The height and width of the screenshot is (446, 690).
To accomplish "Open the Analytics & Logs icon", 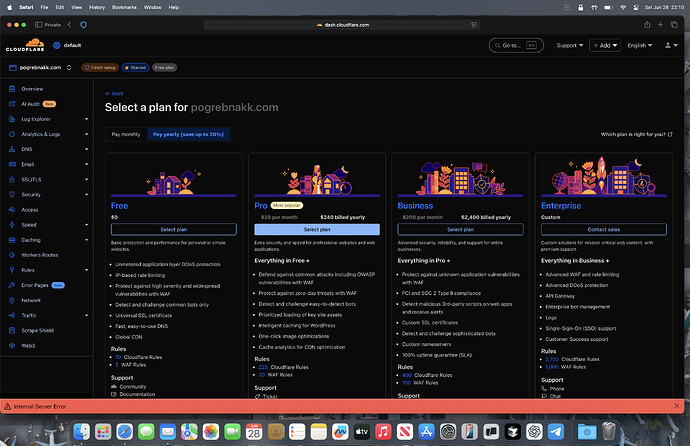I will [12, 134].
